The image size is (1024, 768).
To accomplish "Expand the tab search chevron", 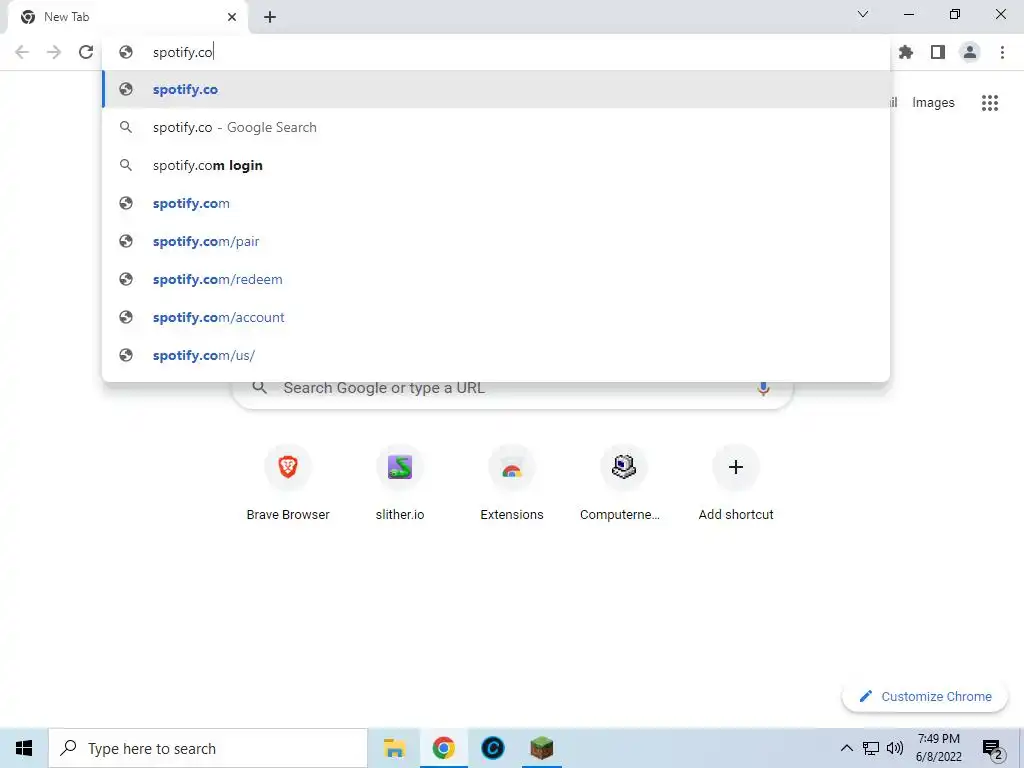I will click(x=863, y=14).
